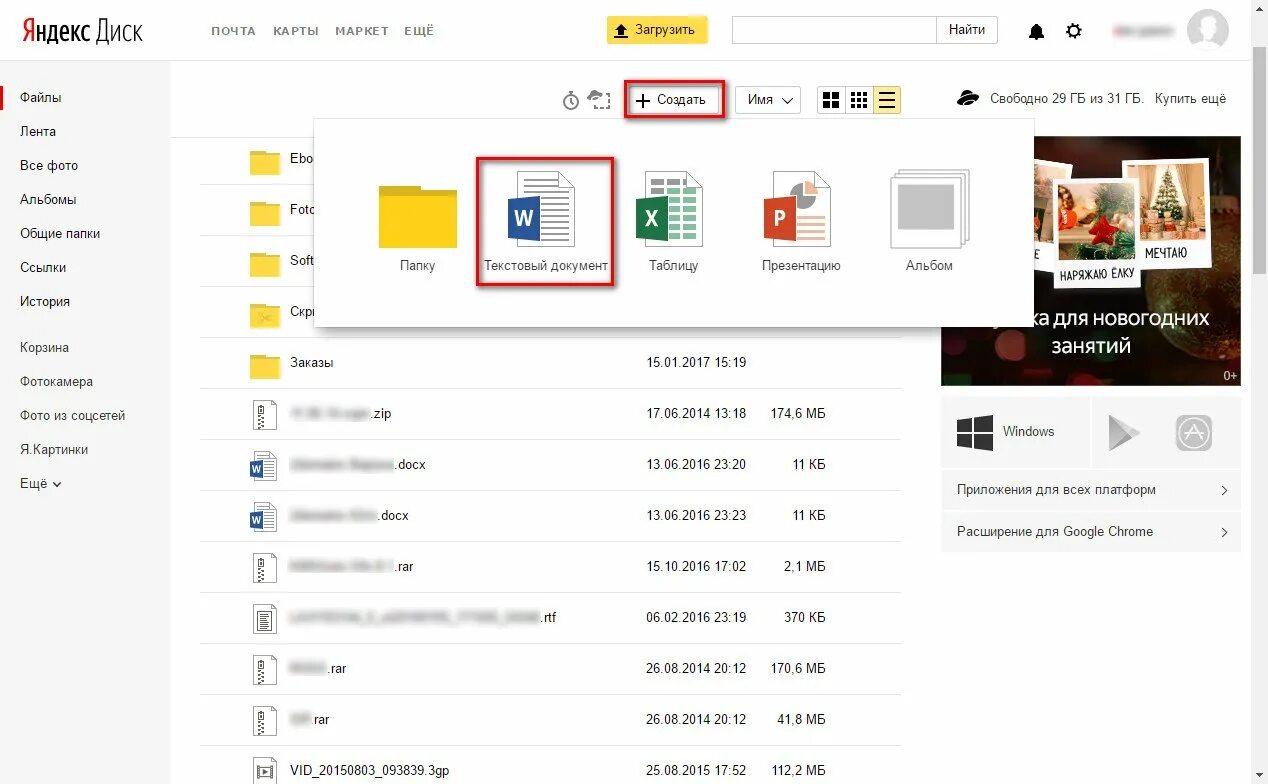Click the VID_20150803 video file icon

click(264, 770)
